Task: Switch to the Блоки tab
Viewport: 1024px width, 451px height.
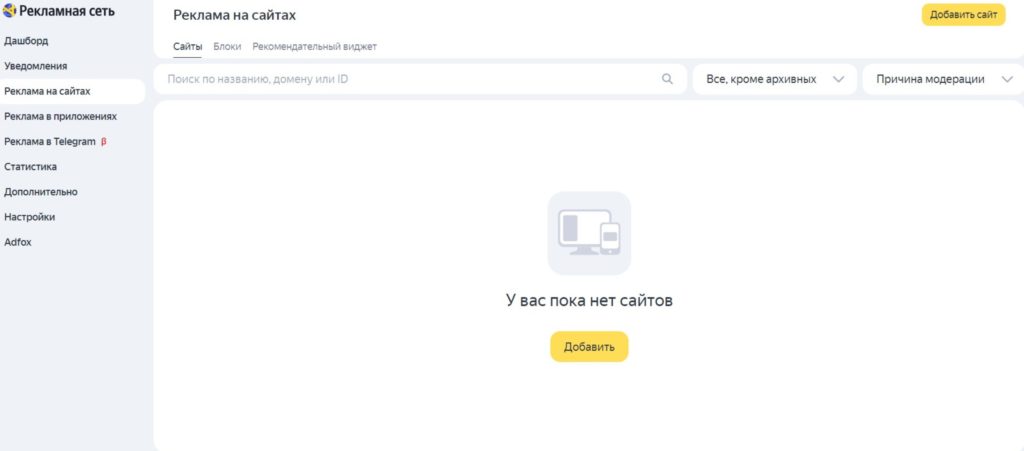Action: coord(227,47)
